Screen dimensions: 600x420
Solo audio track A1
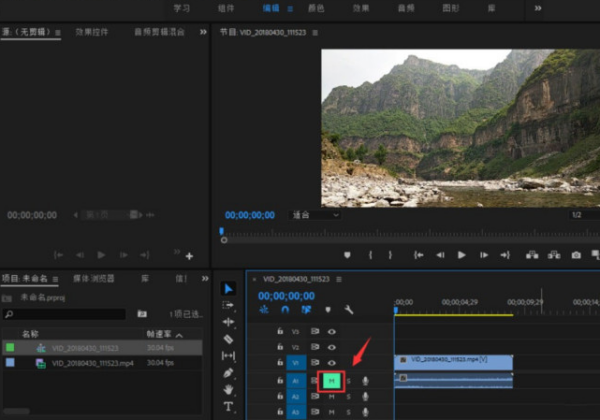click(x=349, y=380)
